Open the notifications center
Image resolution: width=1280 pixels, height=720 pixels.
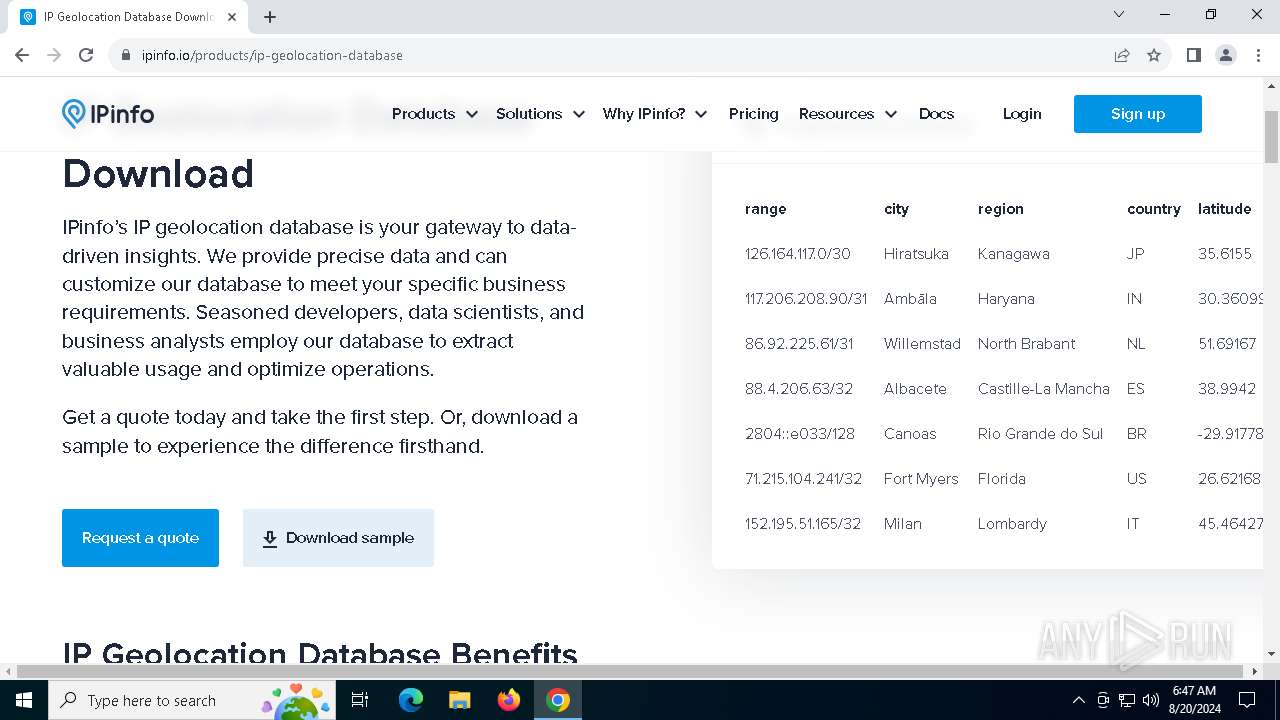[x=1247, y=700]
